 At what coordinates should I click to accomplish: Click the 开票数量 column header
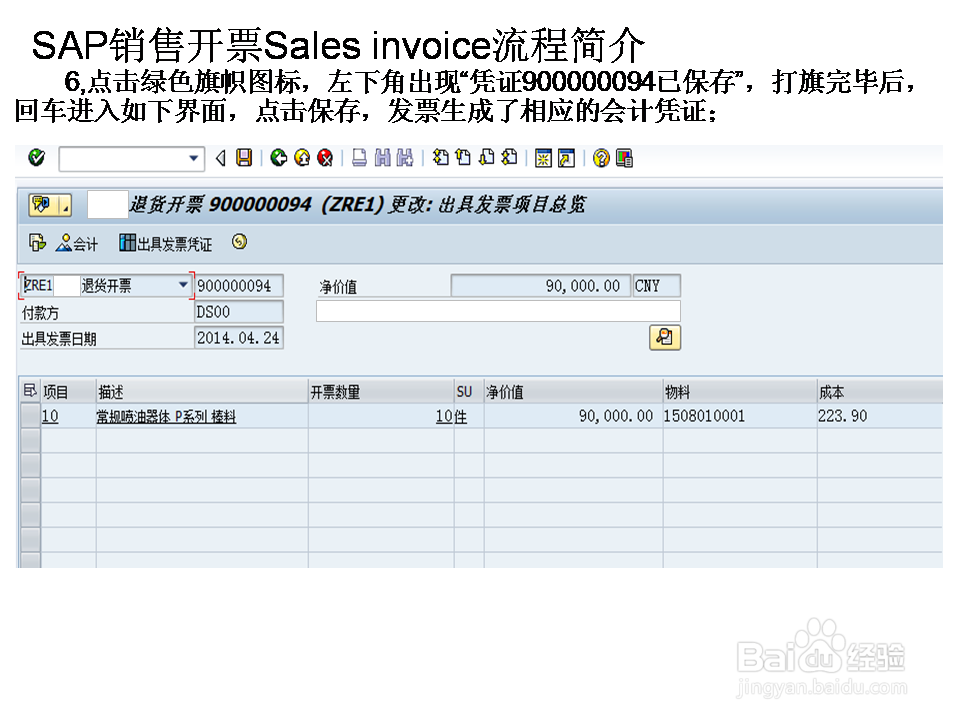(x=381, y=392)
